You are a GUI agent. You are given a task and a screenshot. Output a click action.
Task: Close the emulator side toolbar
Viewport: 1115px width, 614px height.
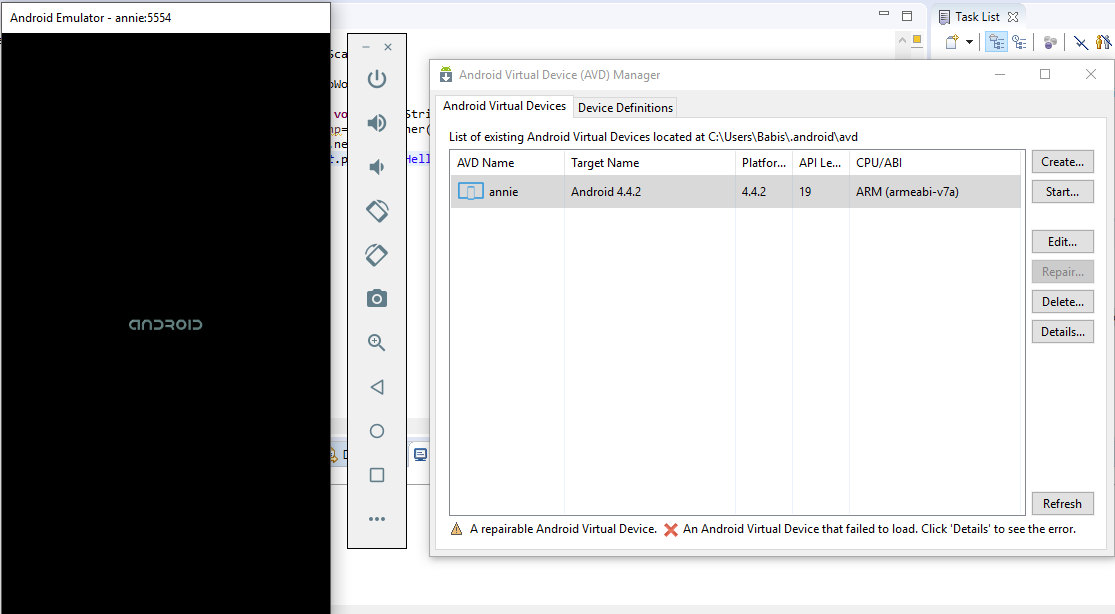[388, 47]
